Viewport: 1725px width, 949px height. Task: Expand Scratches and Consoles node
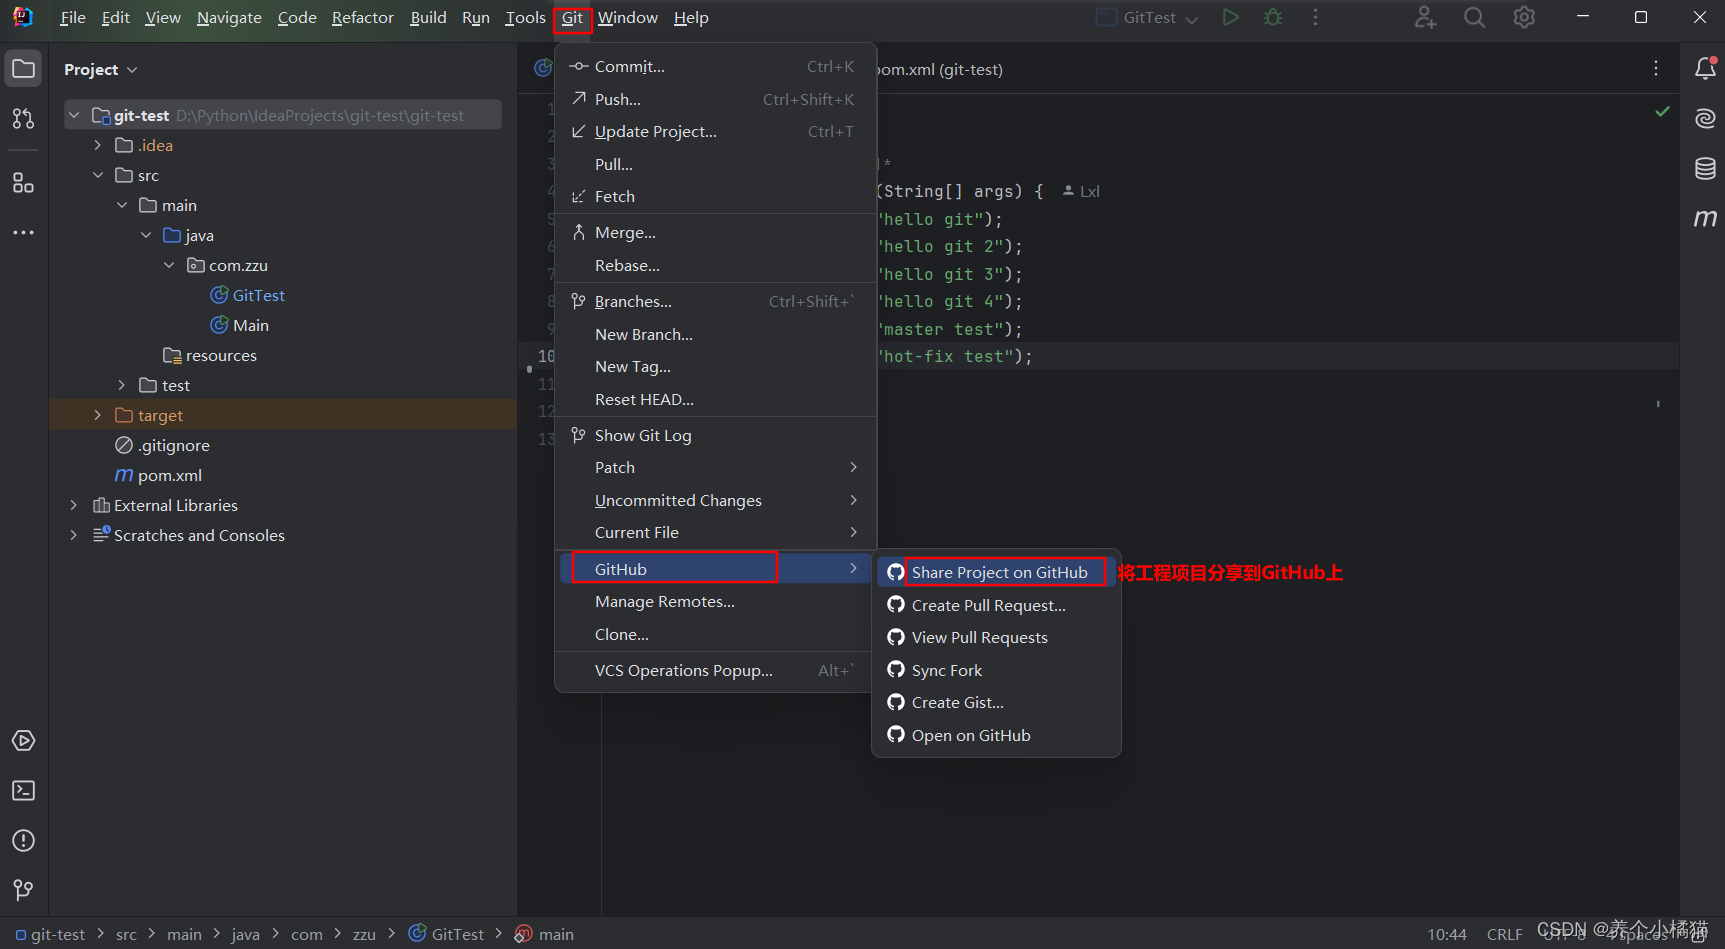point(74,535)
